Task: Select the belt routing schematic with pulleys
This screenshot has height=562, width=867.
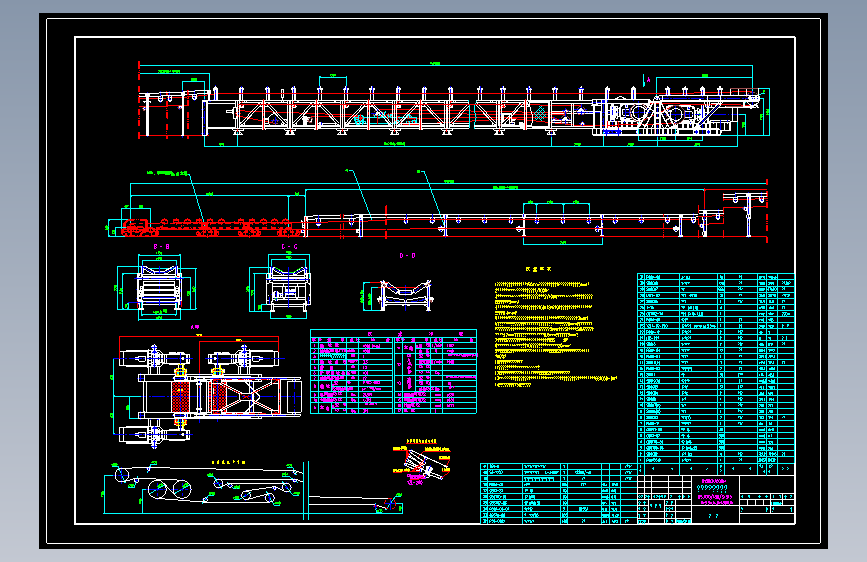Action: [x=253, y=491]
